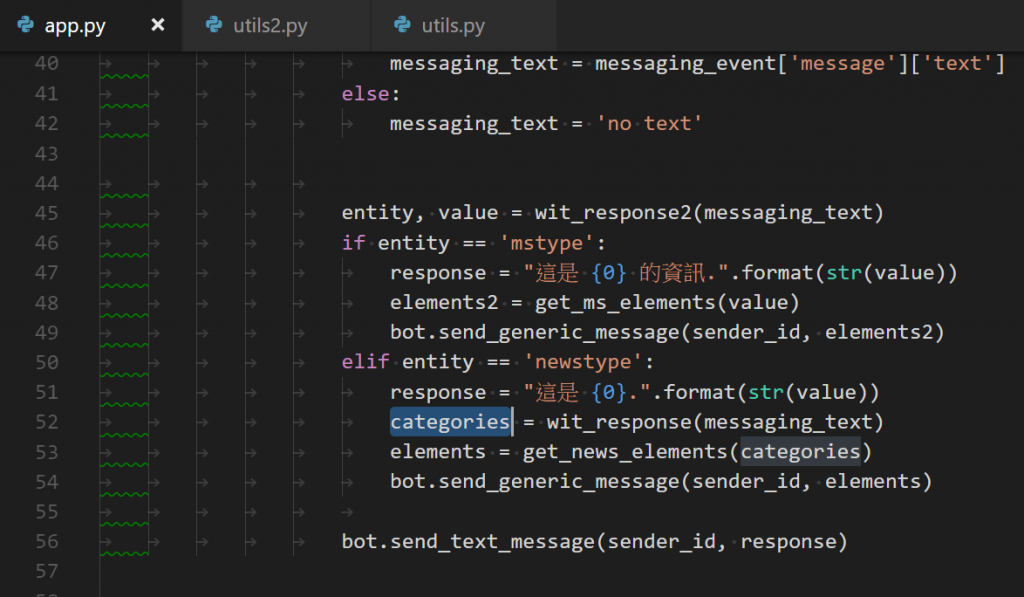1024x597 pixels.
Task: Click the response argument on line 56
Action: (x=788, y=541)
